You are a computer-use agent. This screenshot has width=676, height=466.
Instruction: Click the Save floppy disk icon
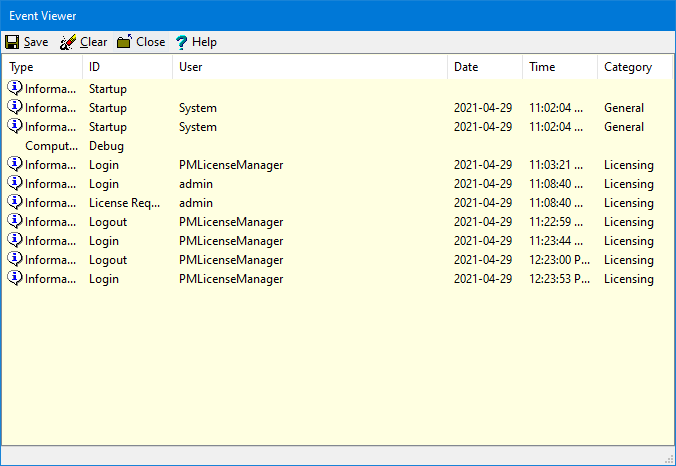(12, 42)
